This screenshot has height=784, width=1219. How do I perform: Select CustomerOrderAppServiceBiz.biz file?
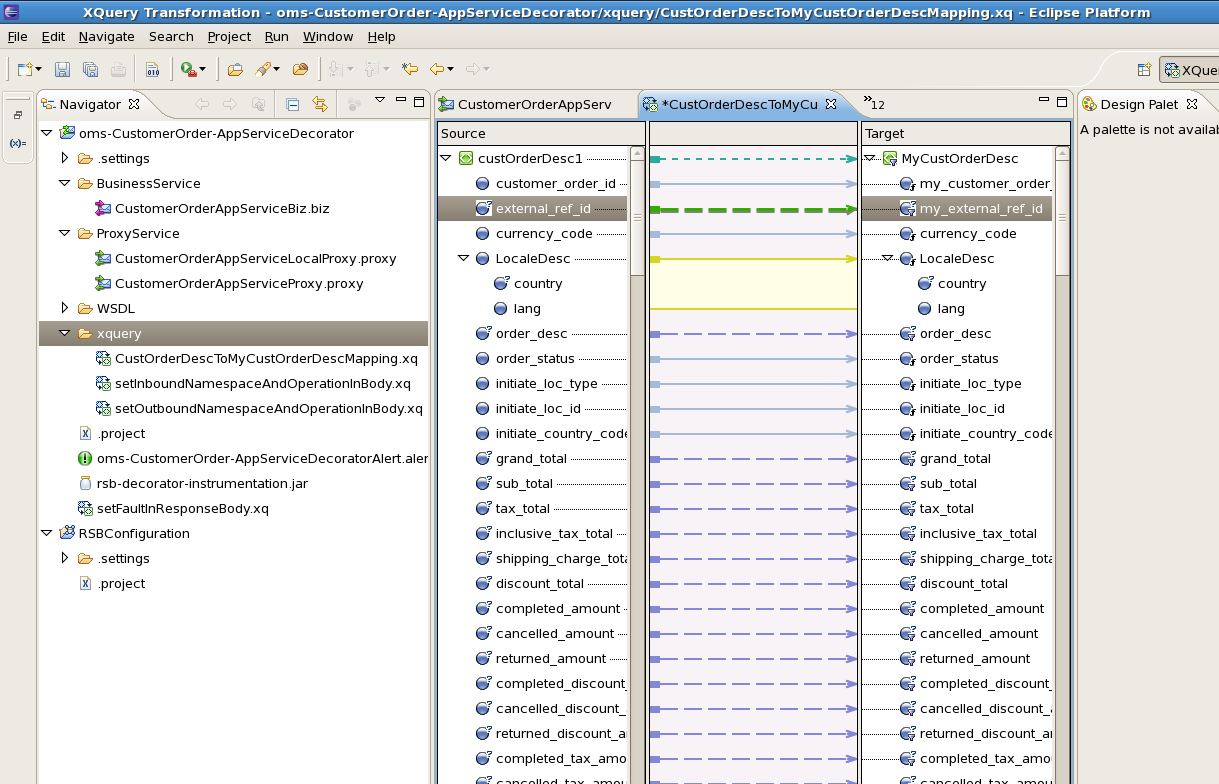(x=221, y=208)
